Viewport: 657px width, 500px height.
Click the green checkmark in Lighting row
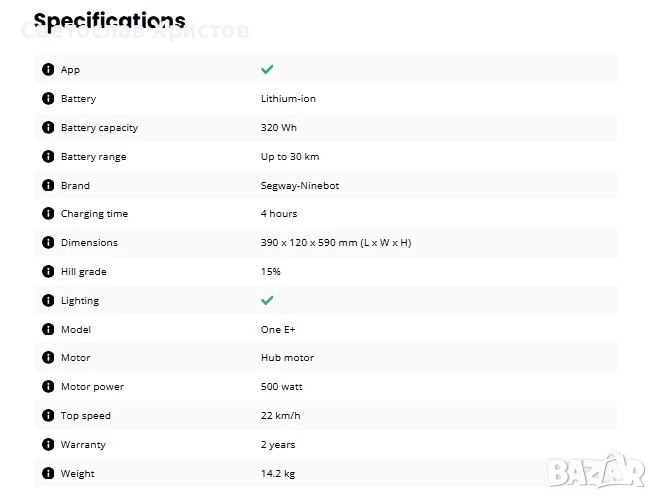[267, 301]
